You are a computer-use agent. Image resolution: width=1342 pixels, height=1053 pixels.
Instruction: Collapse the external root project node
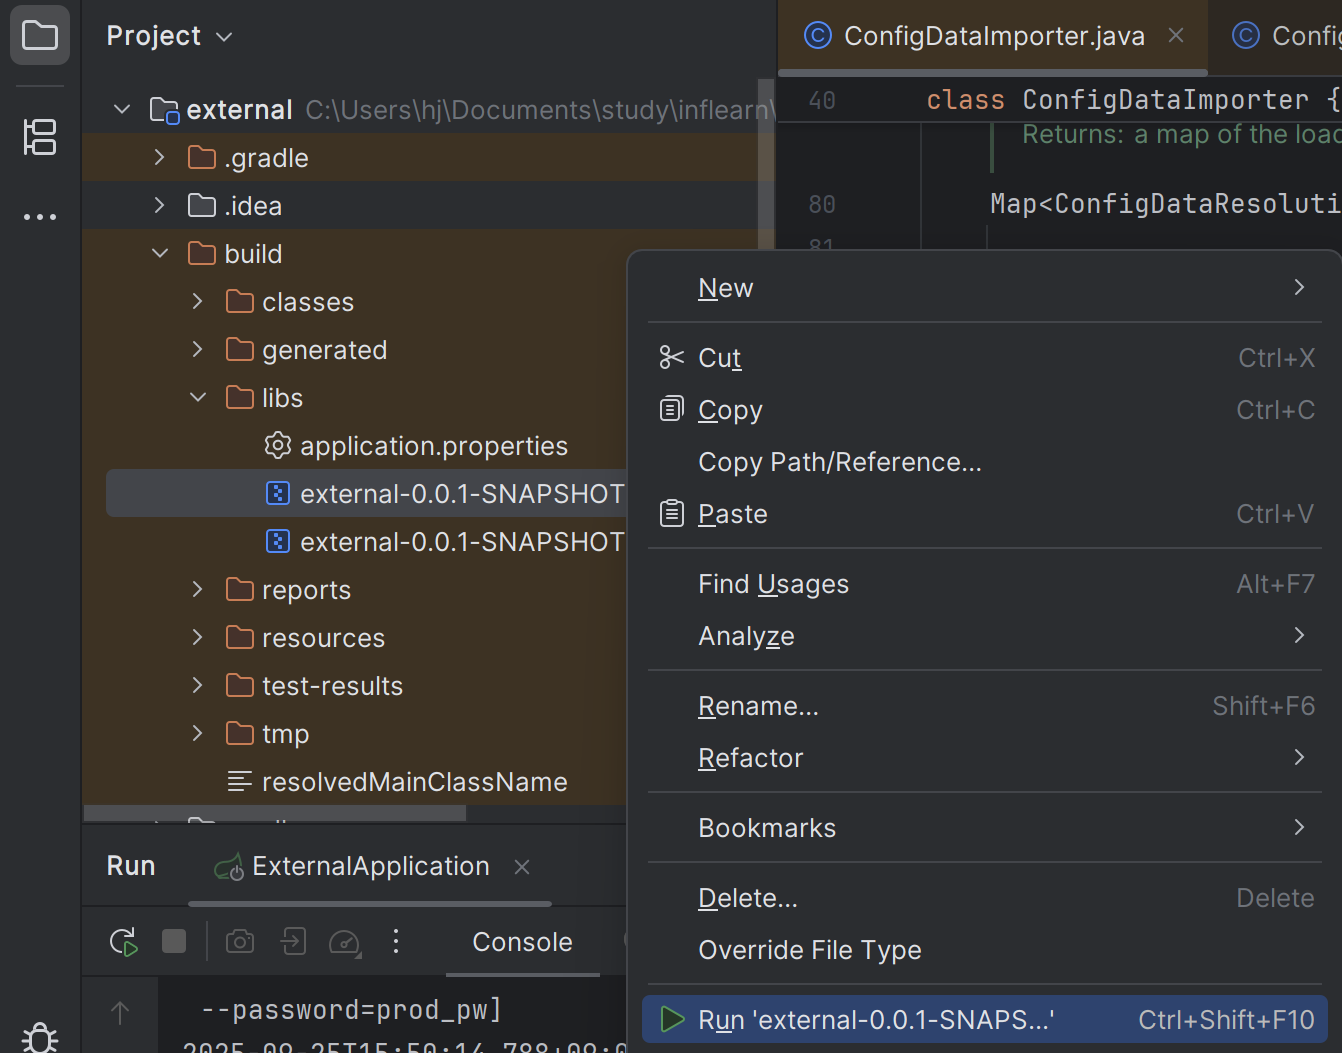click(122, 109)
